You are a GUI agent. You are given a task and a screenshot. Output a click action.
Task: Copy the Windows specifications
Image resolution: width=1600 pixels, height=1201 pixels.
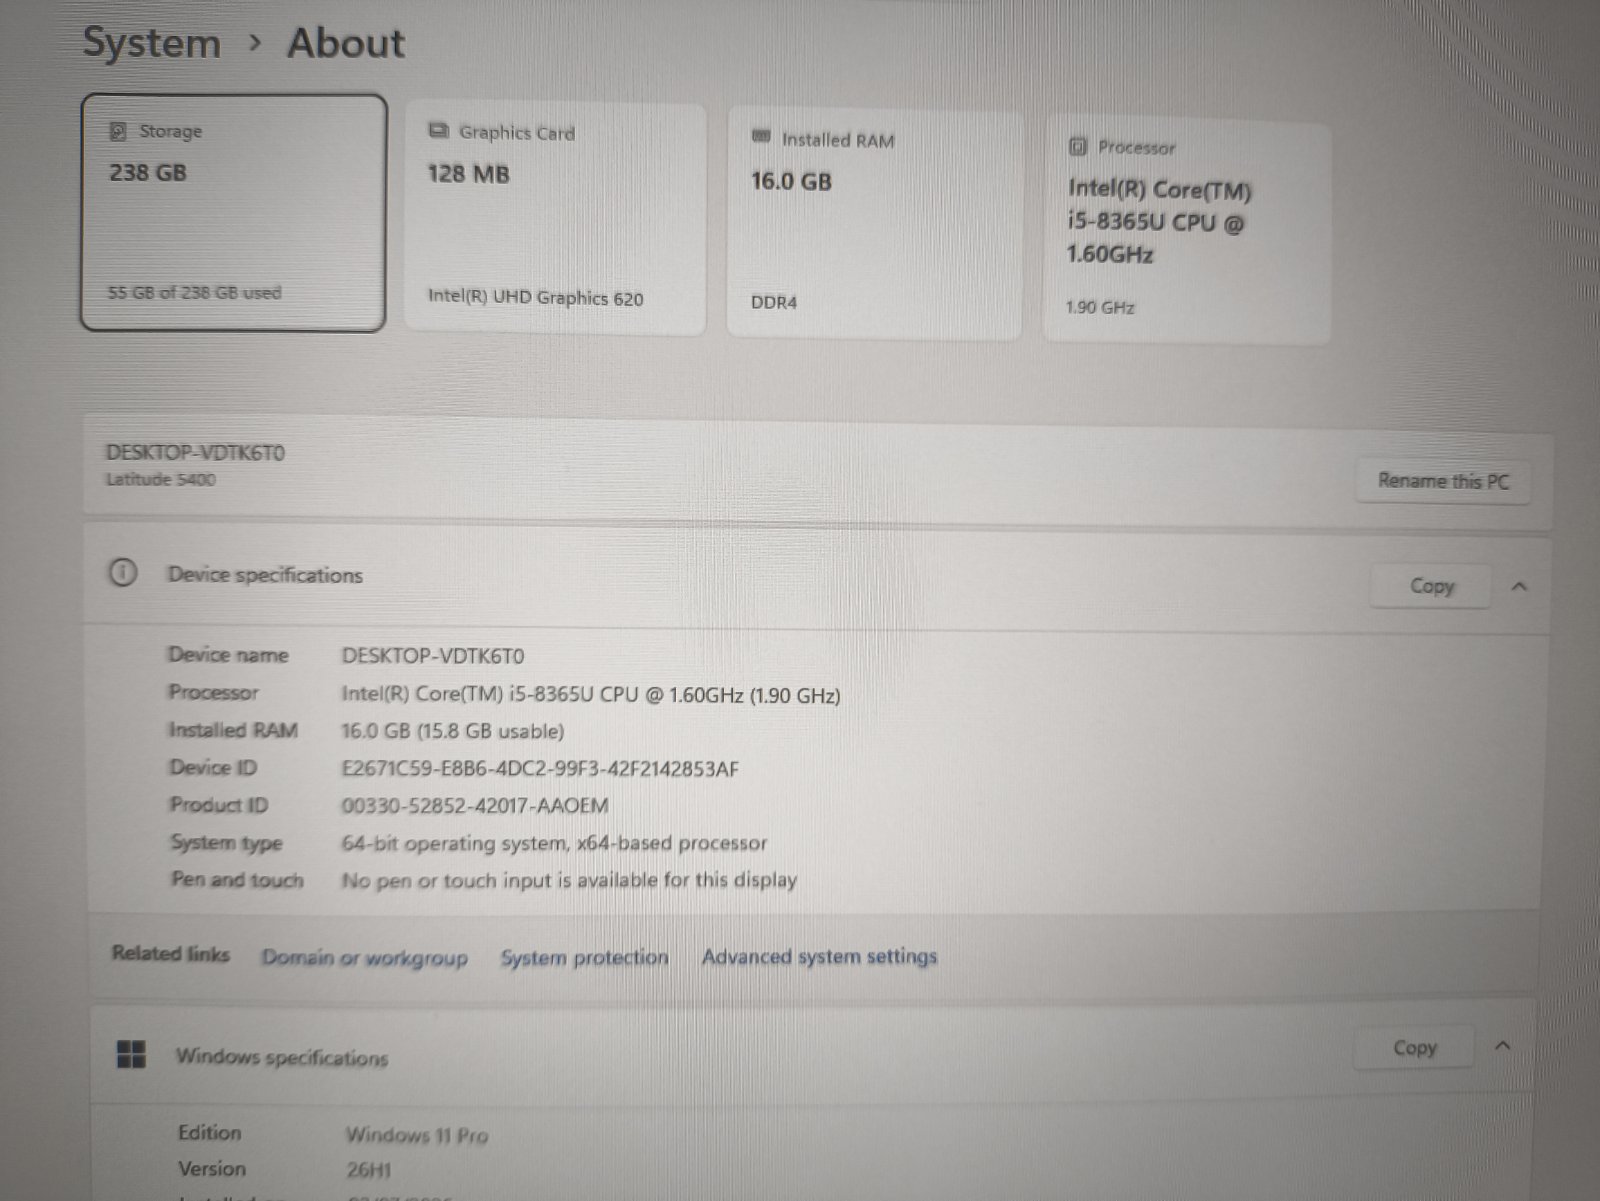(1414, 1048)
